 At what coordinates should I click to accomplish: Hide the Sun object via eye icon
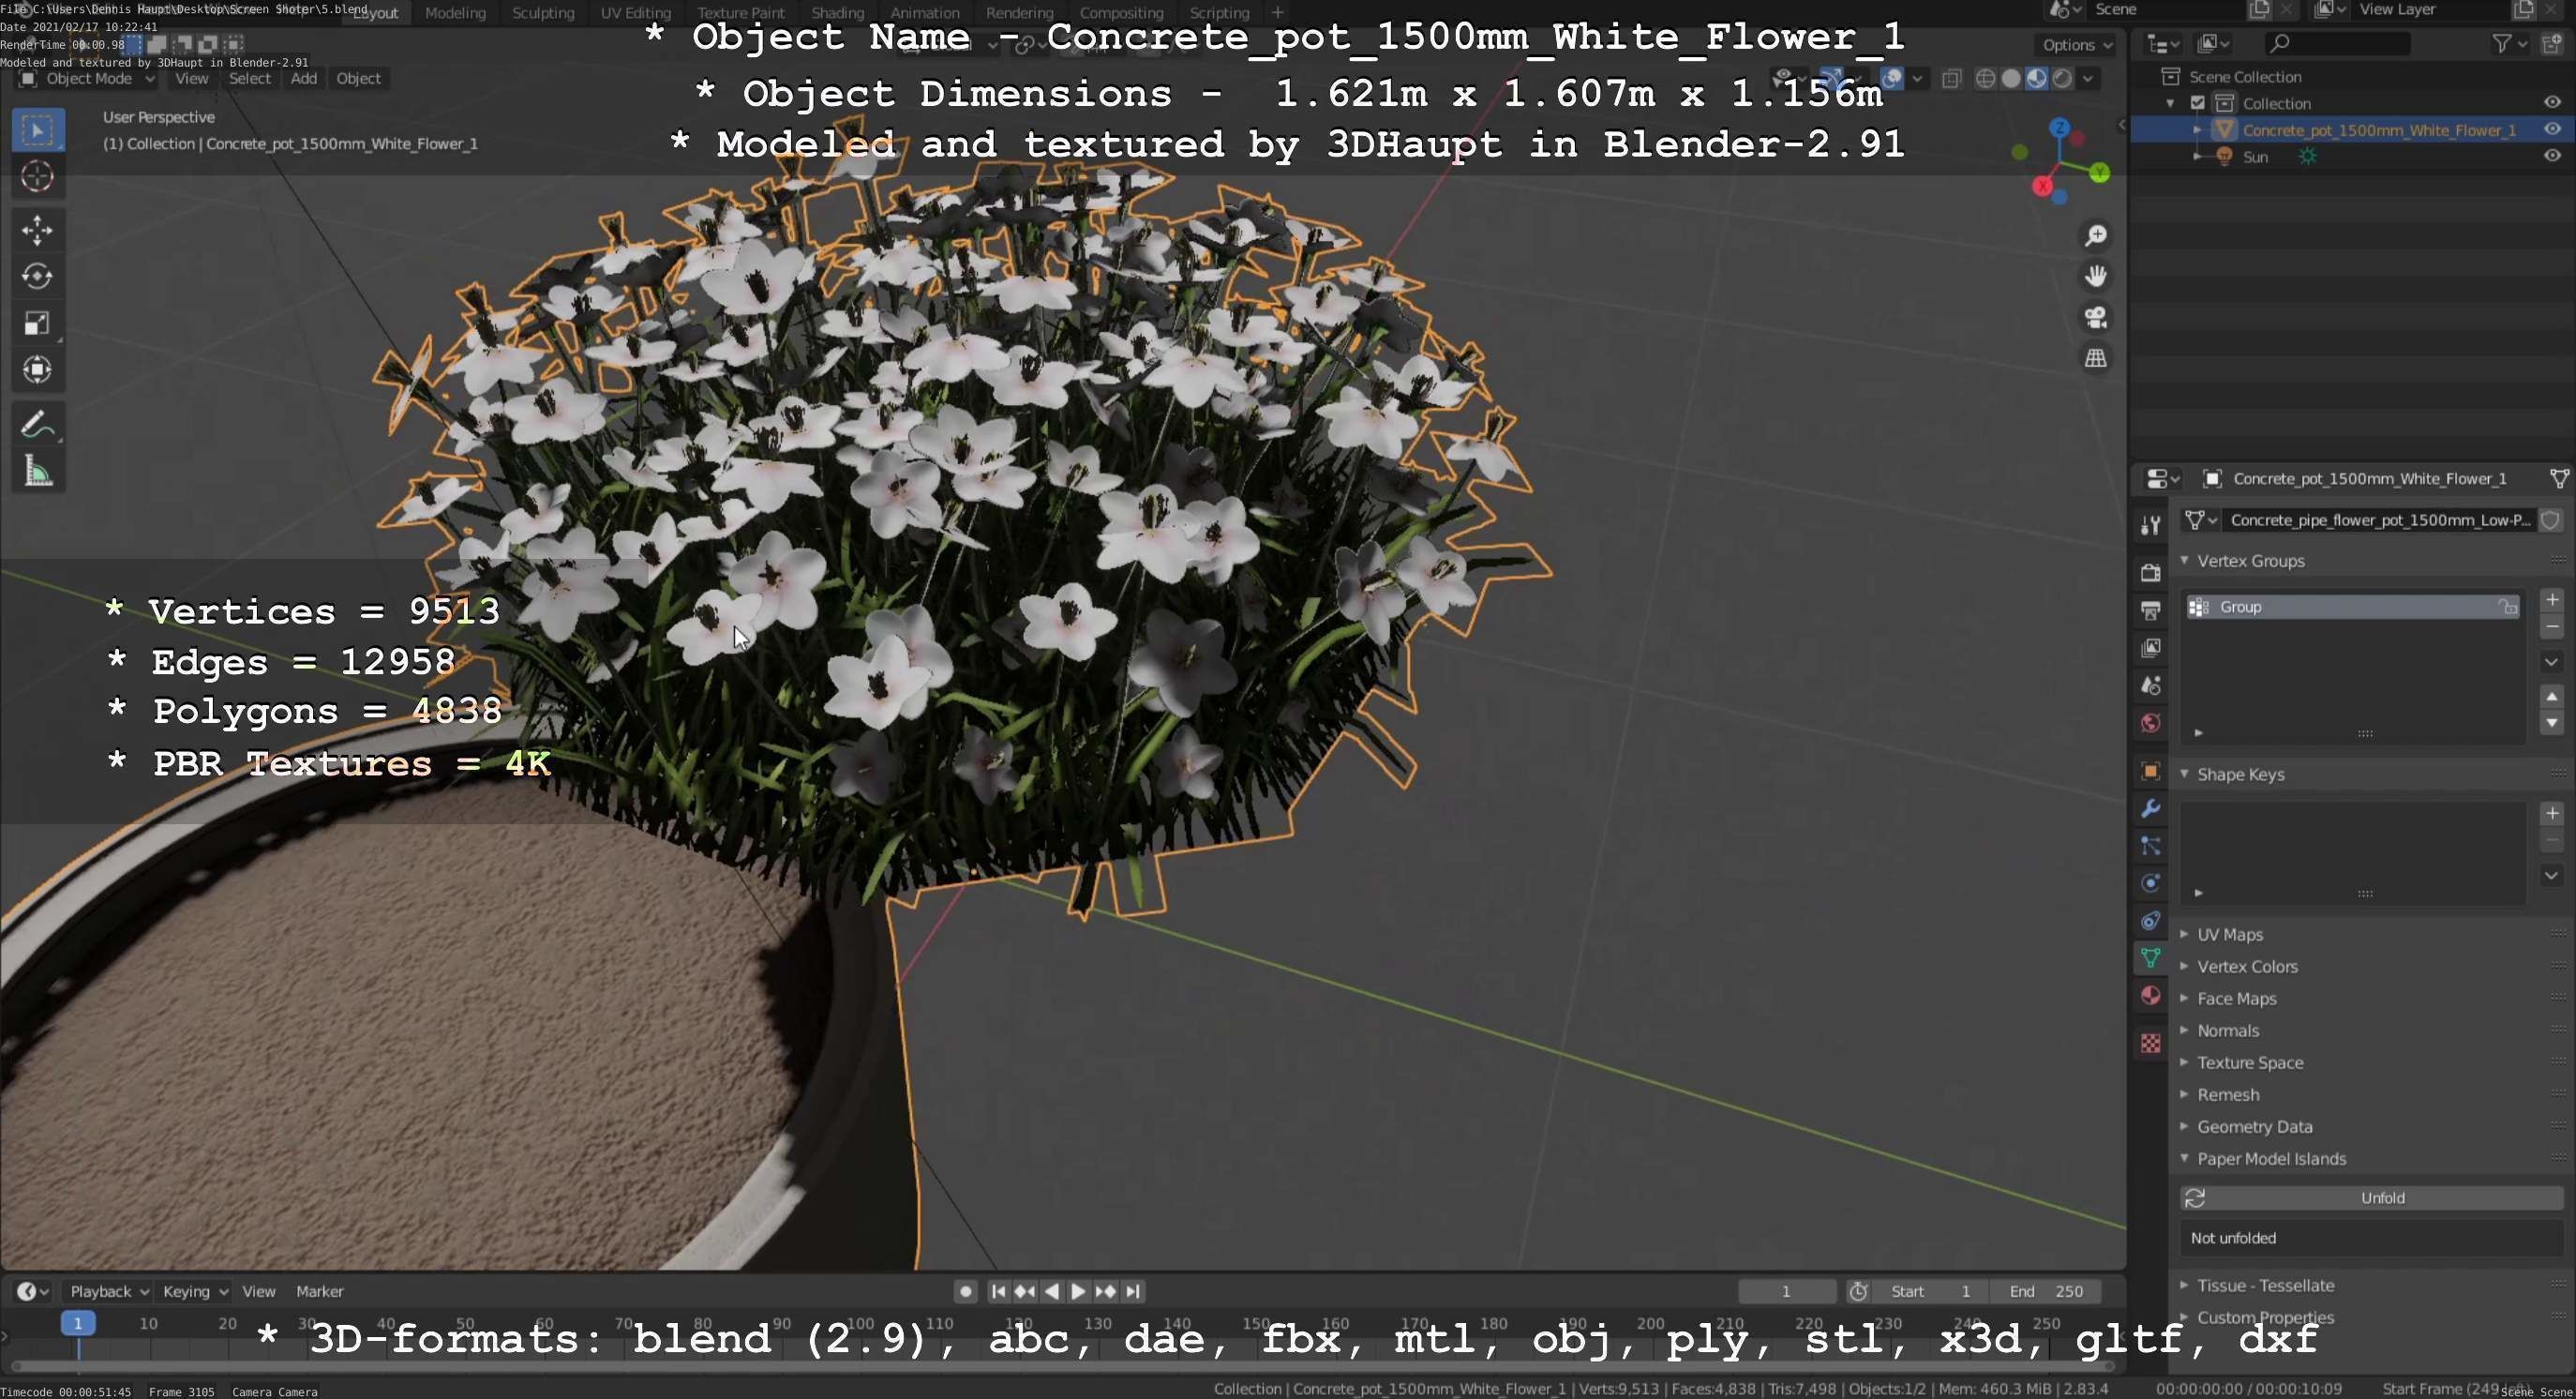coord(2552,156)
